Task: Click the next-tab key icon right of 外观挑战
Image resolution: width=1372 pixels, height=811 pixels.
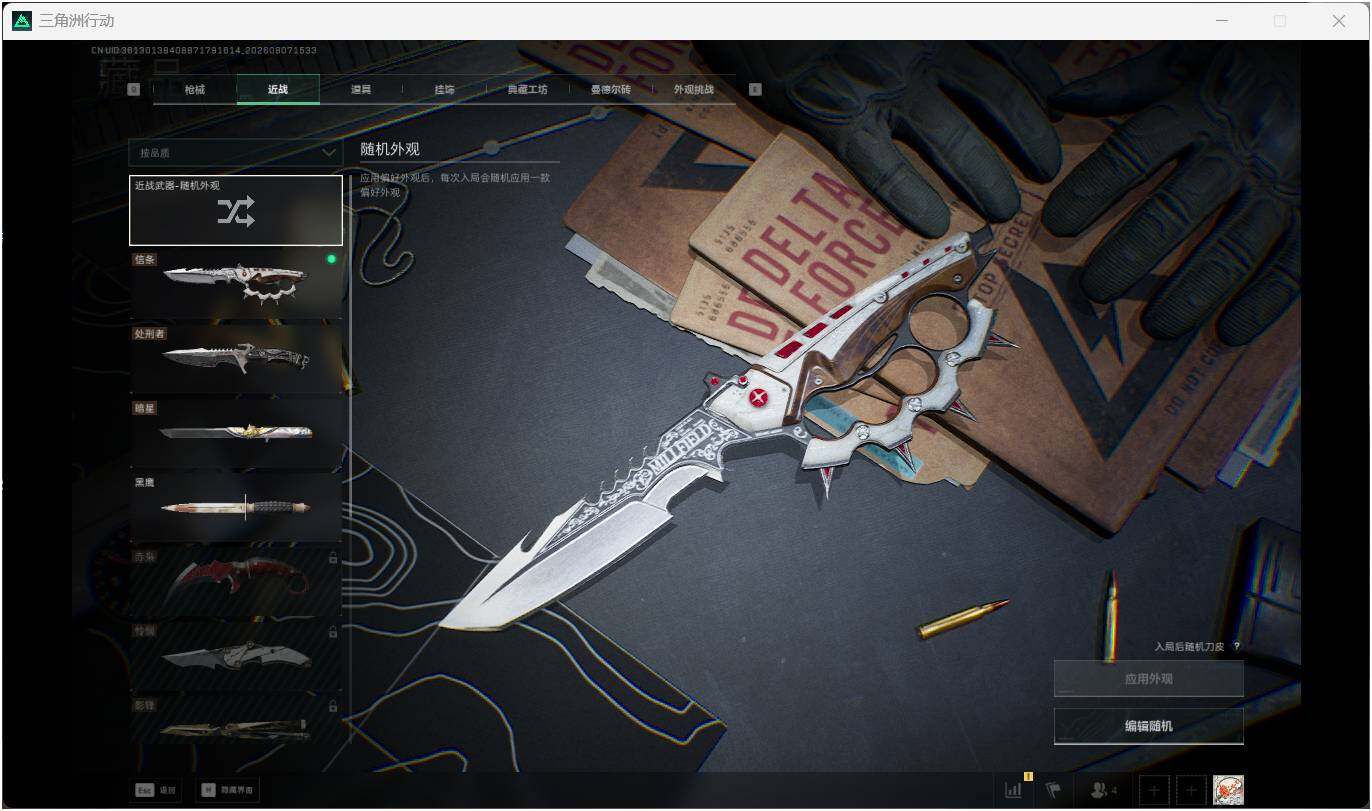Action: [x=755, y=89]
